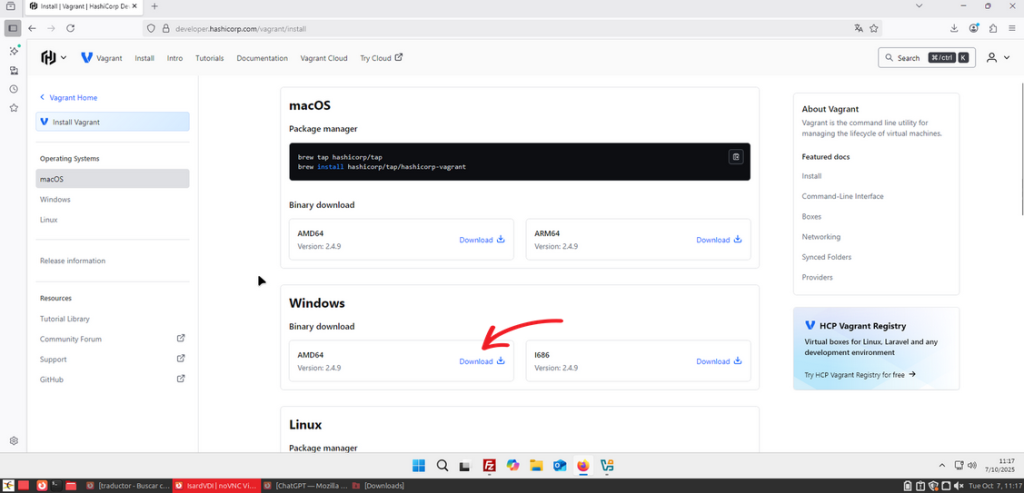Image resolution: width=1024 pixels, height=493 pixels.
Task: Copy the brew install command snippet
Action: click(x=736, y=157)
